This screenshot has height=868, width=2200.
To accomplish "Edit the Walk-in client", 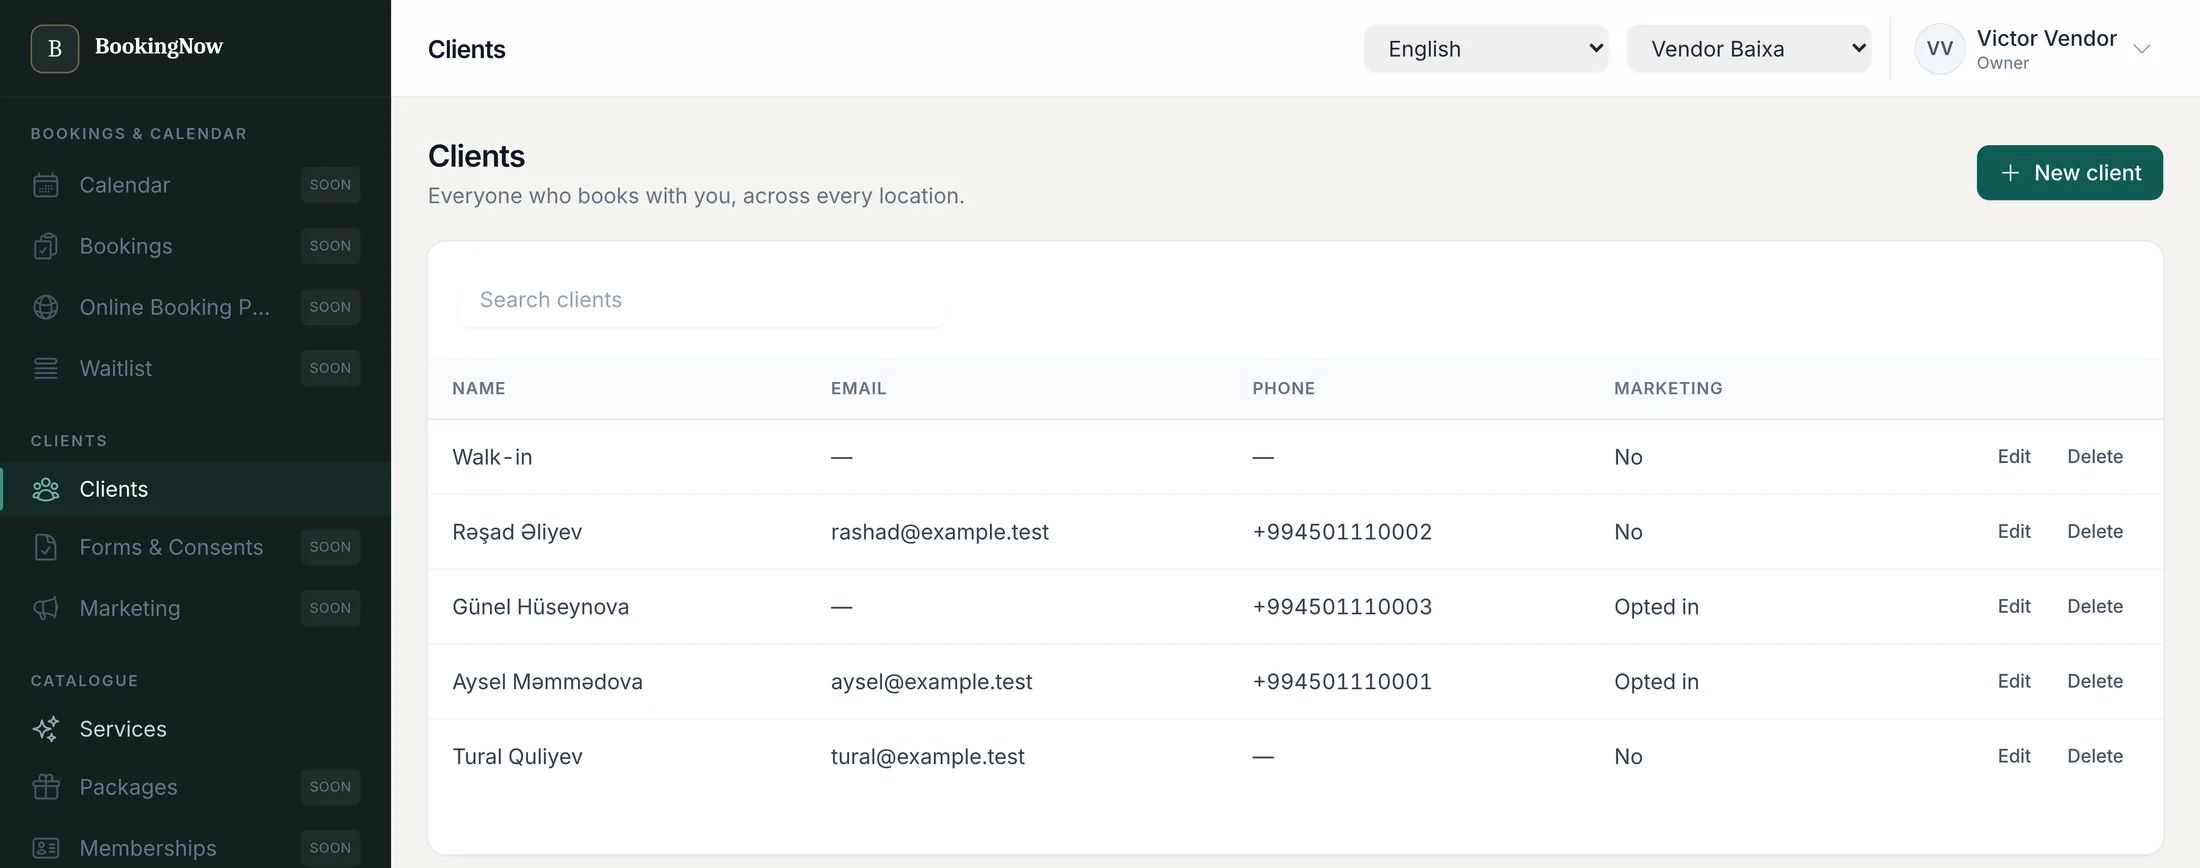I will [x=2014, y=457].
